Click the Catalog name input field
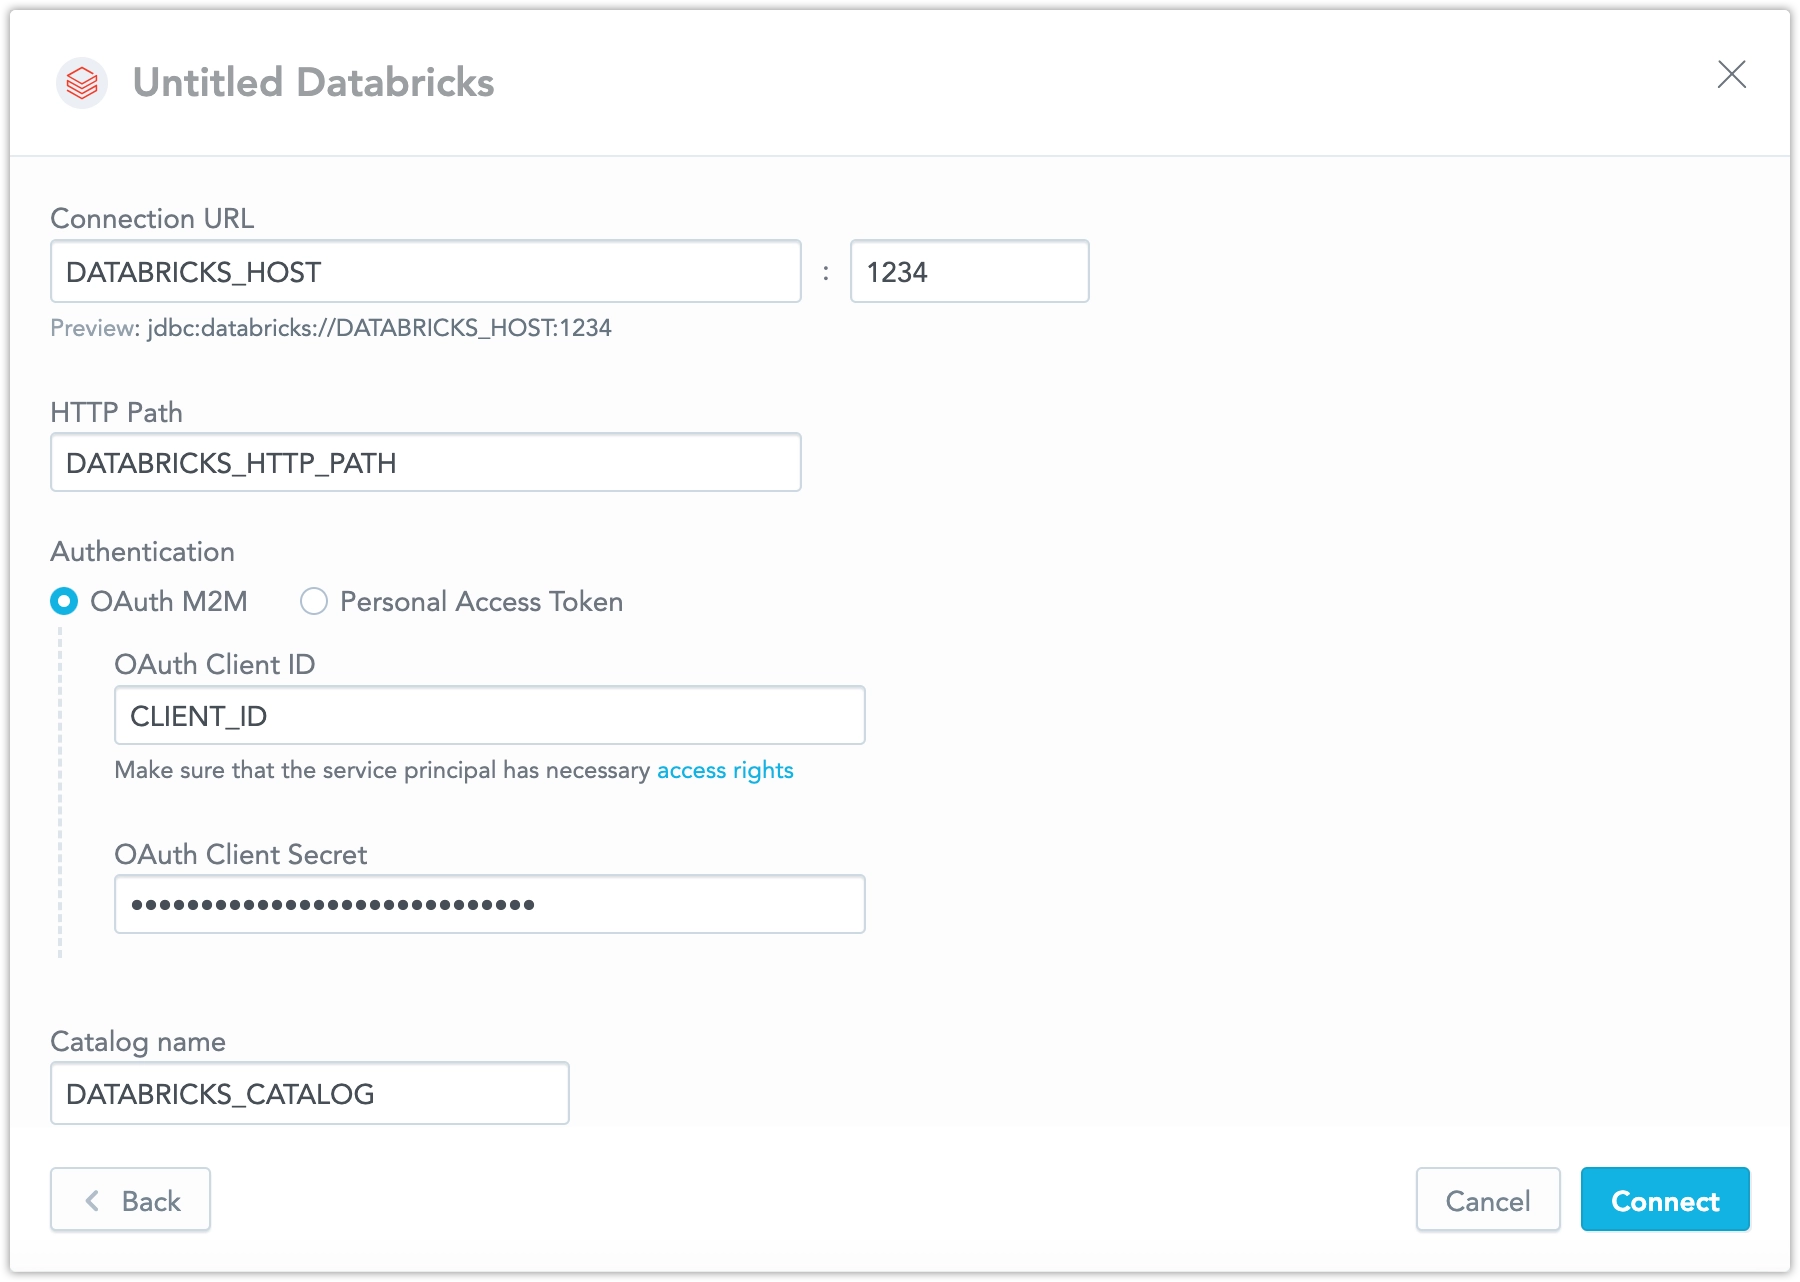Screen dimensions: 1800x1282 click(310, 1093)
